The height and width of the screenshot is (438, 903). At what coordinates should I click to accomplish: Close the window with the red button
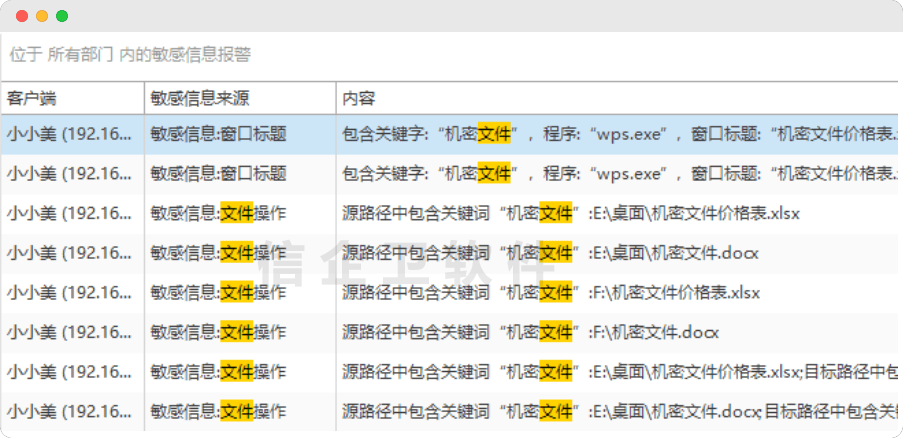pos(21,16)
